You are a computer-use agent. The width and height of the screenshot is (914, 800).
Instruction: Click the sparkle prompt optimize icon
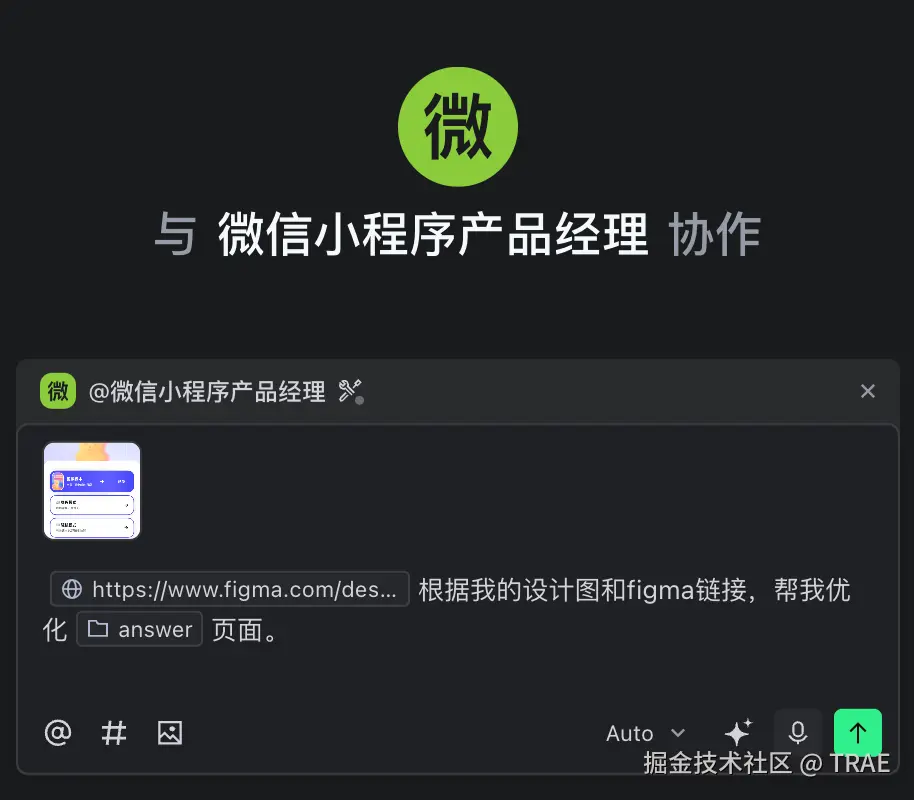(738, 732)
